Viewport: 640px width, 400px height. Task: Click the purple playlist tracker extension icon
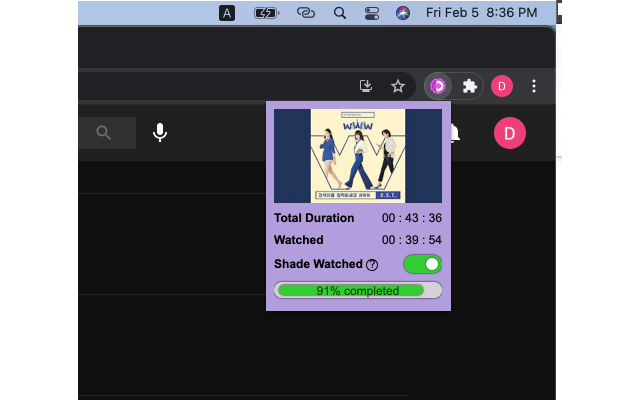(438, 86)
